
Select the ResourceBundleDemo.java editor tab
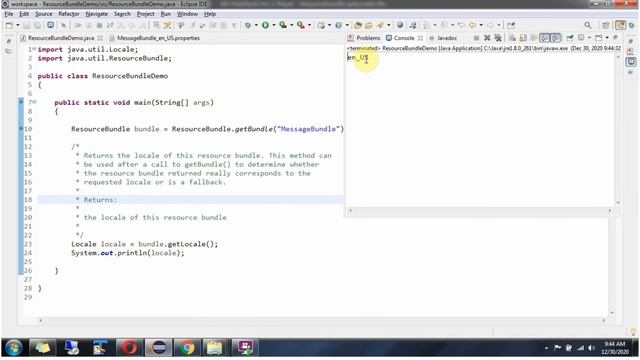click(61, 38)
